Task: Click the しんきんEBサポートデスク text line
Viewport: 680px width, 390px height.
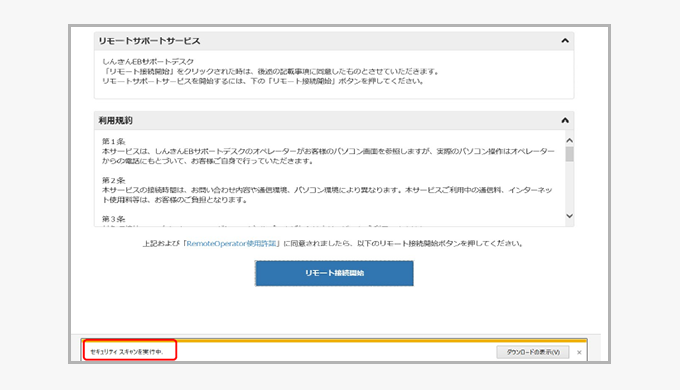Action: [148, 62]
